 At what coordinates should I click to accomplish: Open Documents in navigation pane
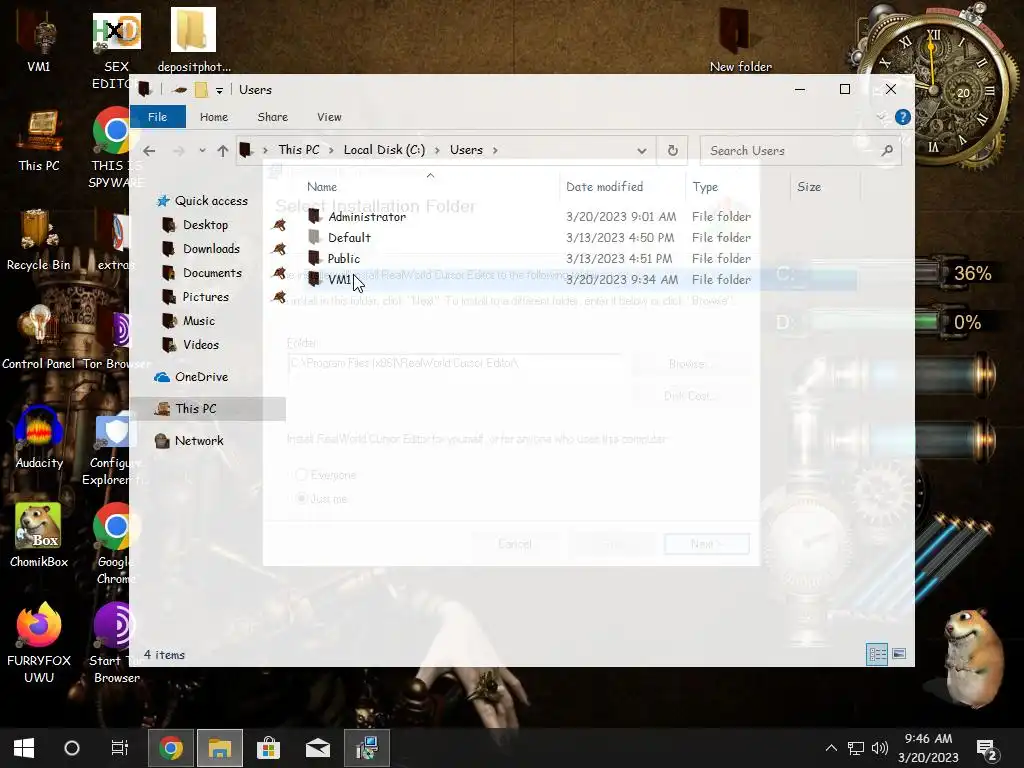(212, 273)
